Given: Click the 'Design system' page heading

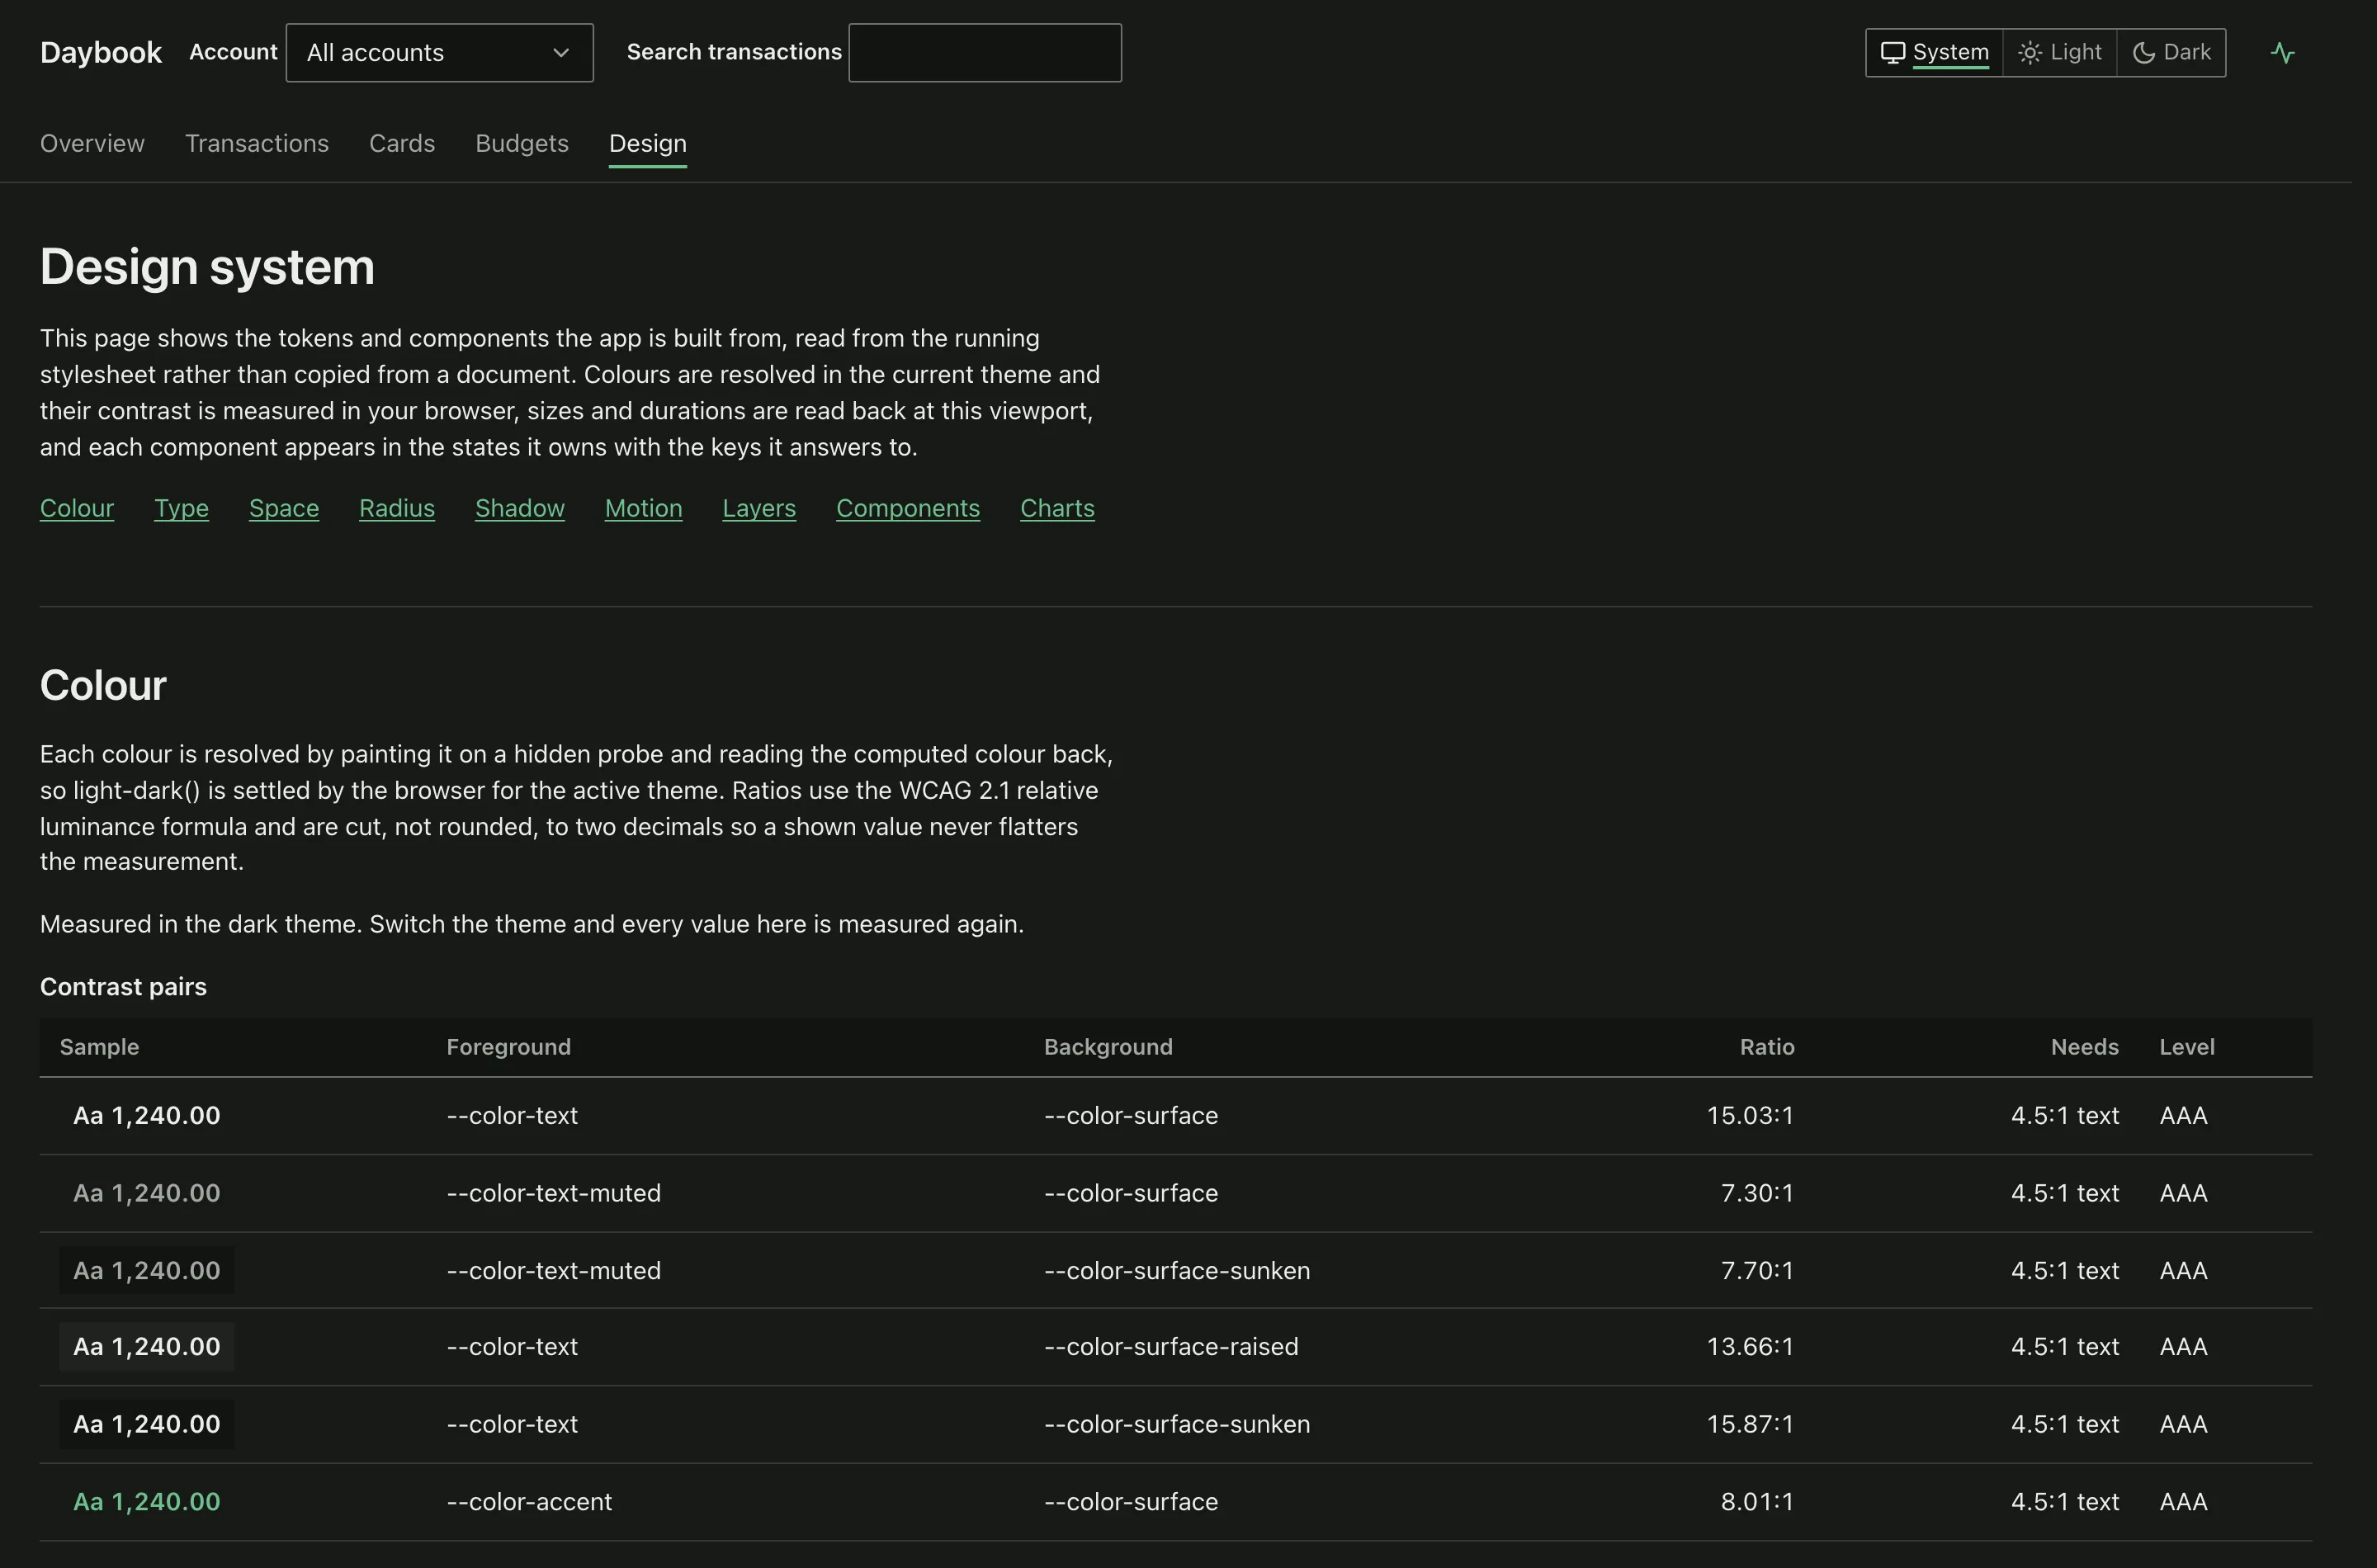Looking at the screenshot, I should click(x=207, y=267).
